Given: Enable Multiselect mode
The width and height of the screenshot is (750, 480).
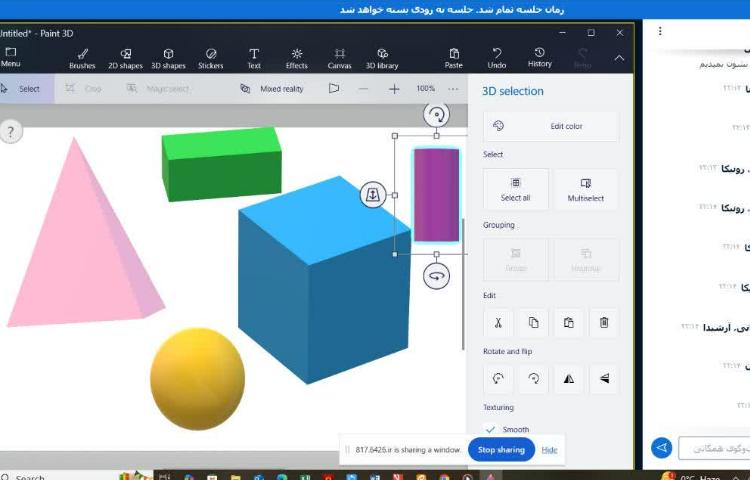Looking at the screenshot, I should [585, 189].
